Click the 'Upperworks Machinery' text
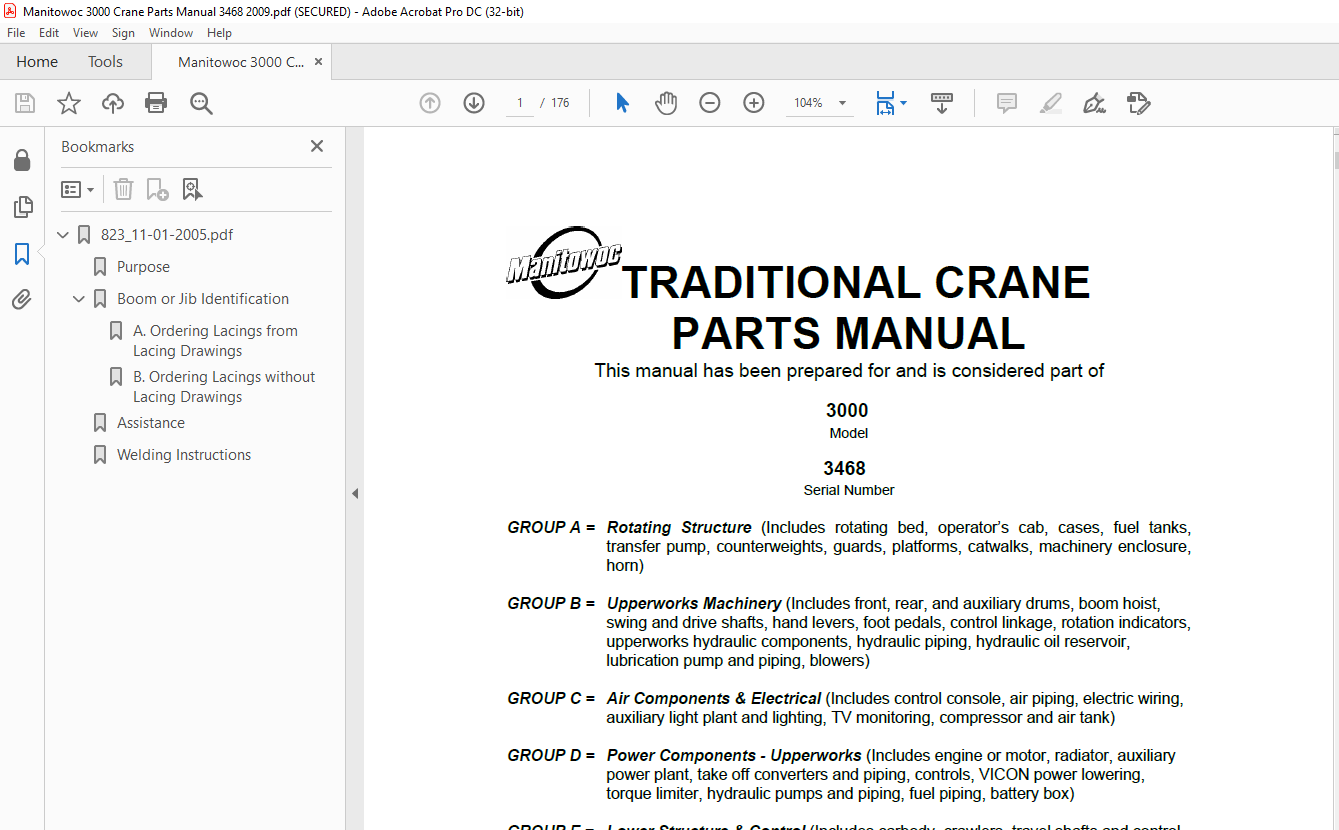The height and width of the screenshot is (830, 1339). [x=694, y=603]
